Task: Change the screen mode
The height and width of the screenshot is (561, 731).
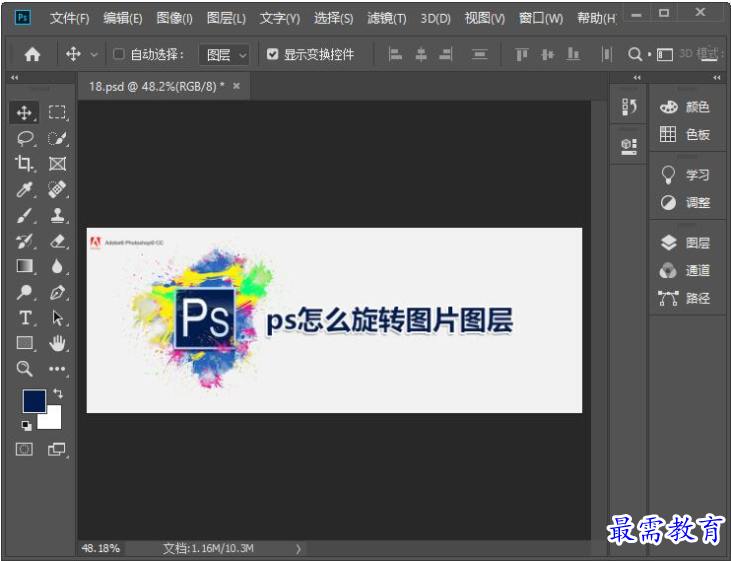Action: [57, 449]
